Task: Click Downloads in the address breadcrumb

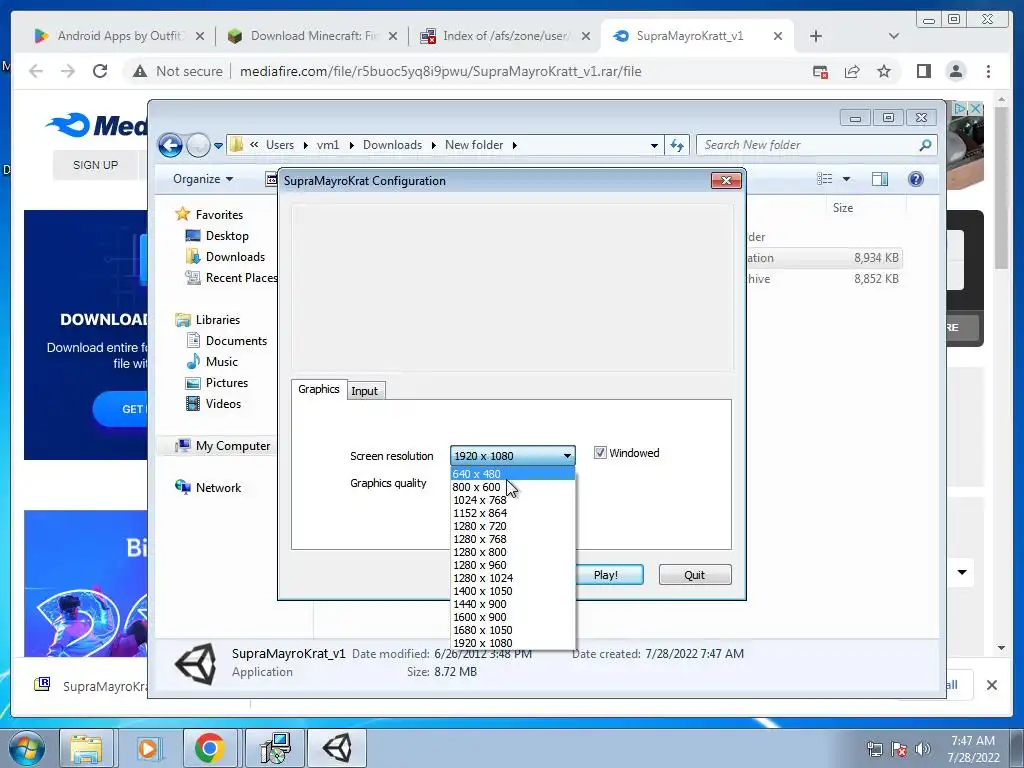Action: tap(392, 145)
